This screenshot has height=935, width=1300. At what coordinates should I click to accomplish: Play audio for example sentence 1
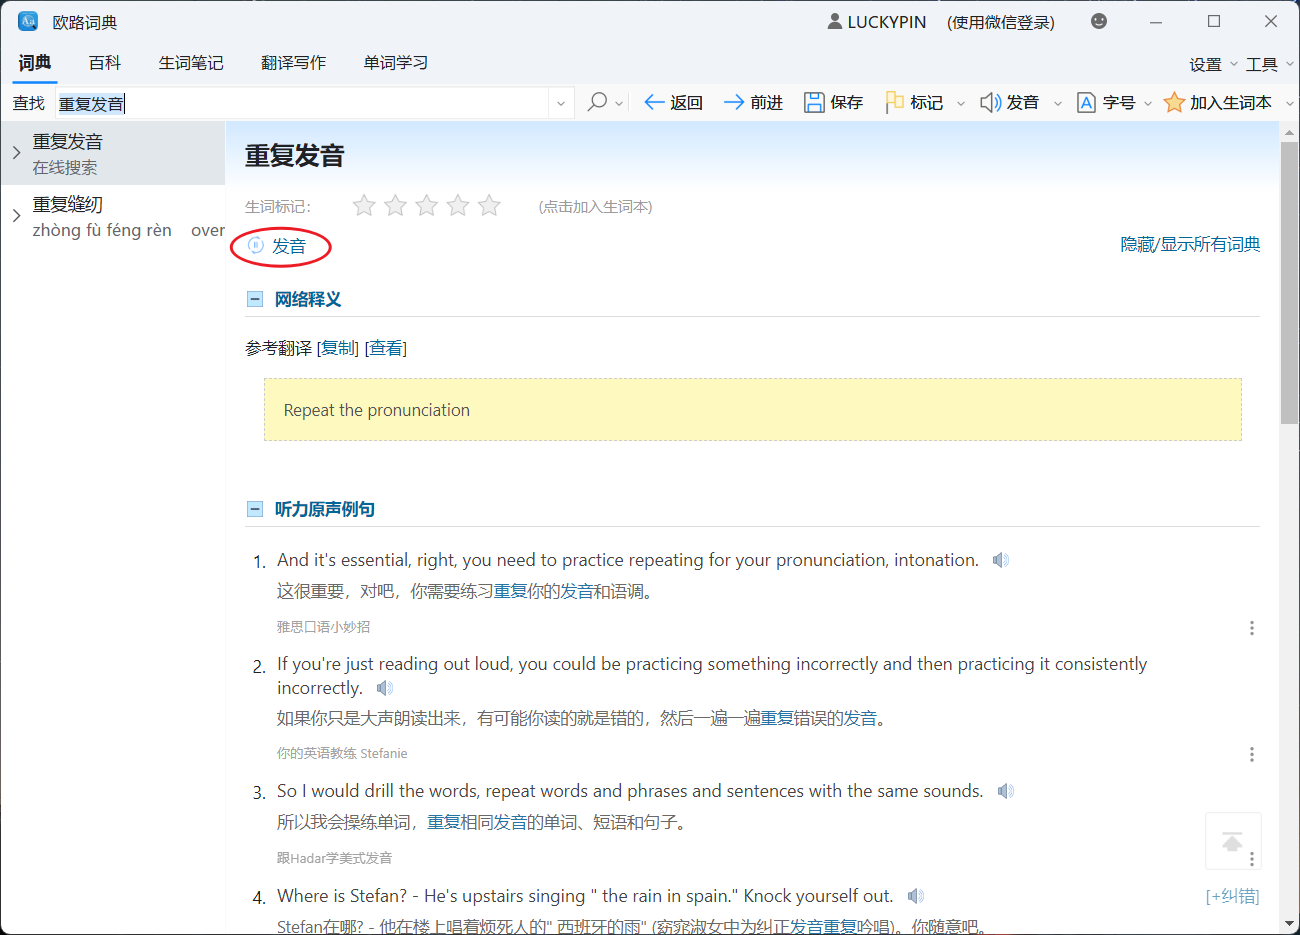(1001, 560)
